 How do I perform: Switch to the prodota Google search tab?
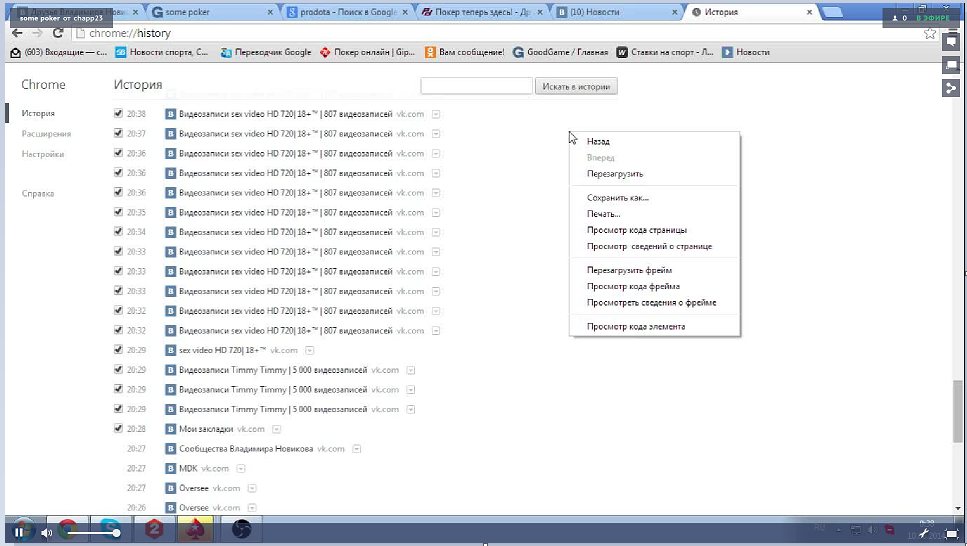(x=348, y=12)
